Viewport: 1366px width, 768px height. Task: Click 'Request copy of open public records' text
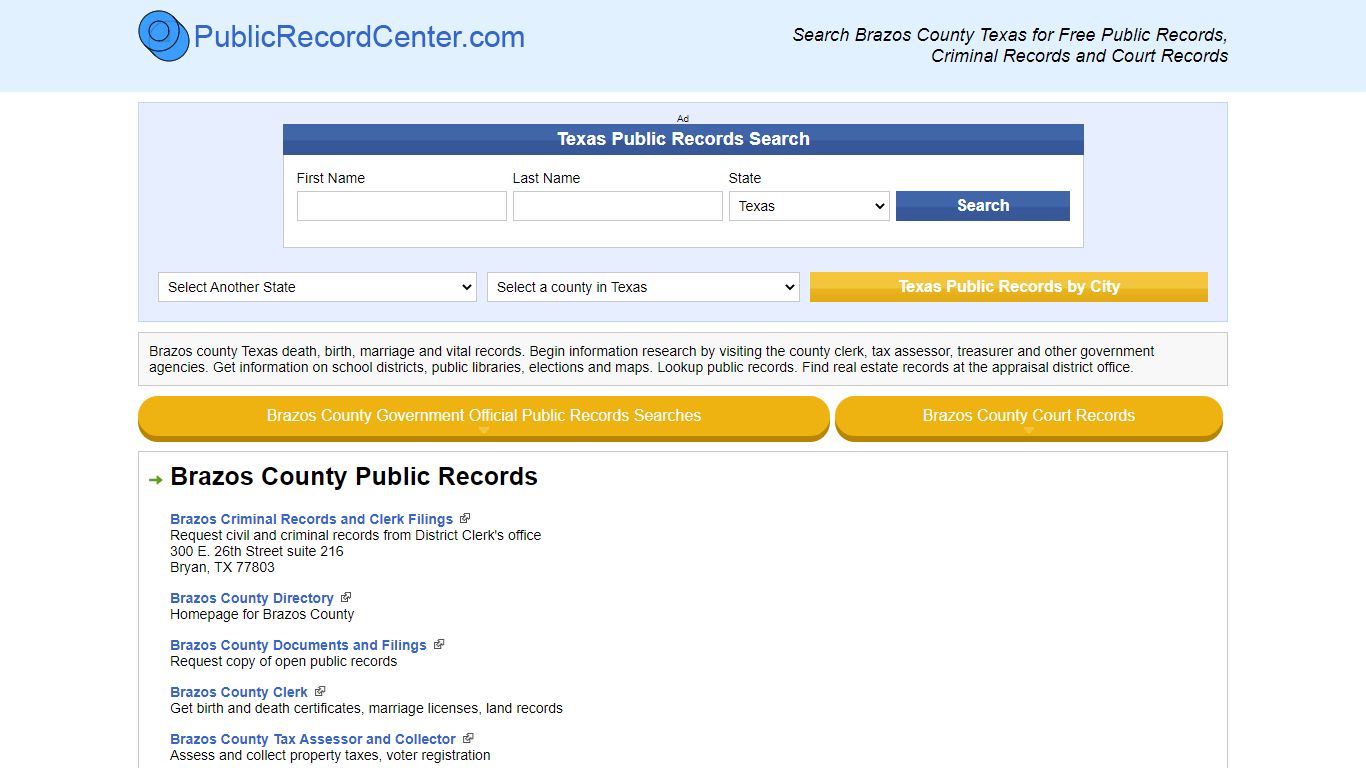(284, 661)
